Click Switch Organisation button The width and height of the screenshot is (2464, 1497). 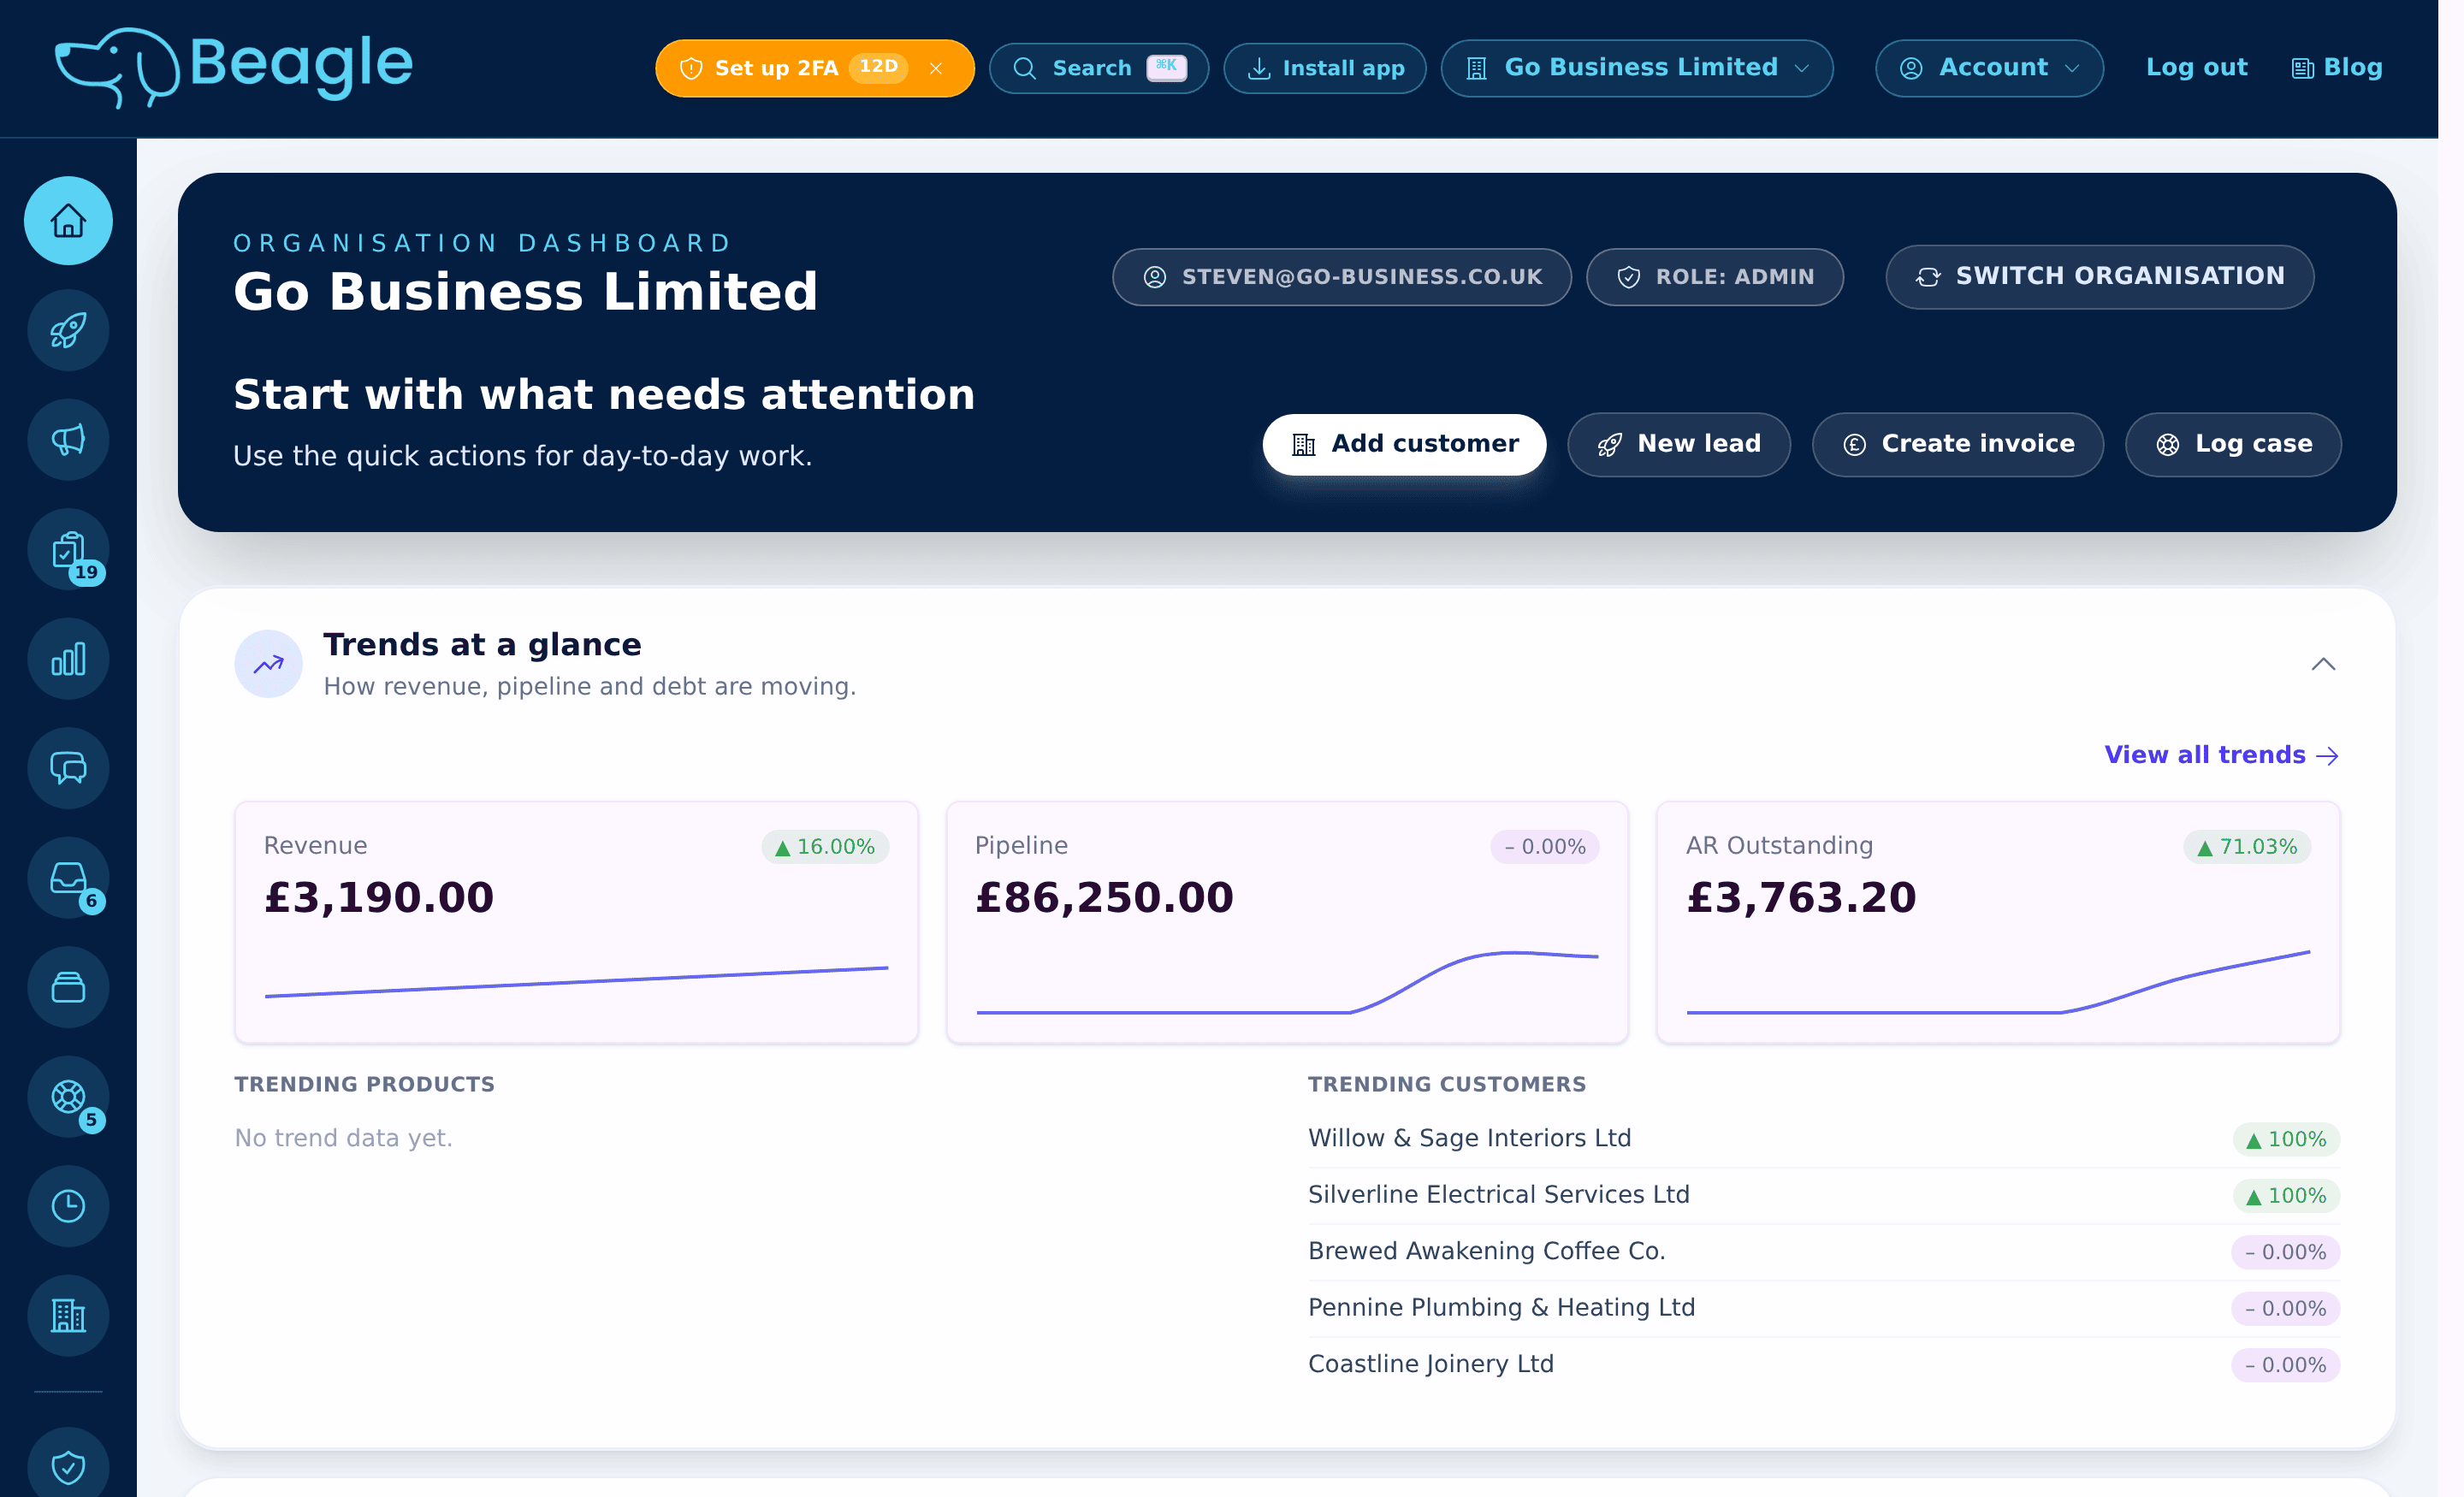[x=2100, y=277]
